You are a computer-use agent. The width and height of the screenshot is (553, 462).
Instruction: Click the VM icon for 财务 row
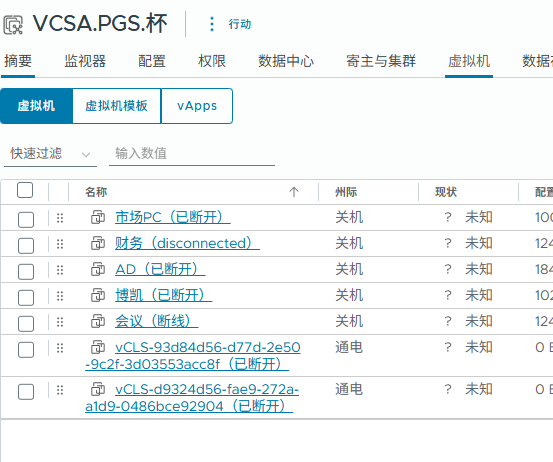(98, 243)
